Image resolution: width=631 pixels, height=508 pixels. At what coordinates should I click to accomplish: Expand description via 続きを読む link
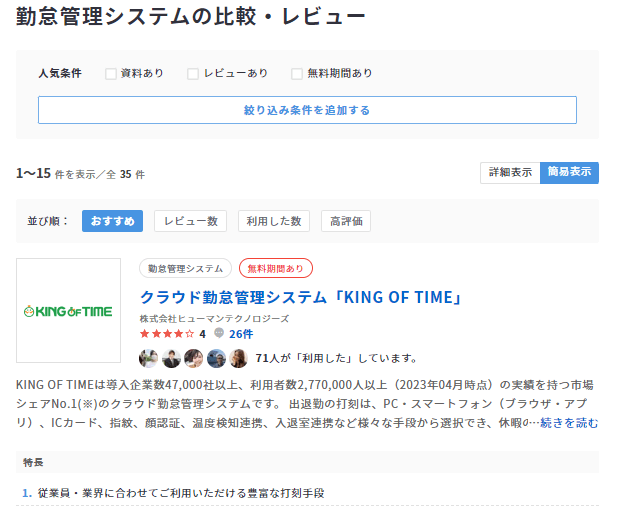pyautogui.click(x=569, y=423)
